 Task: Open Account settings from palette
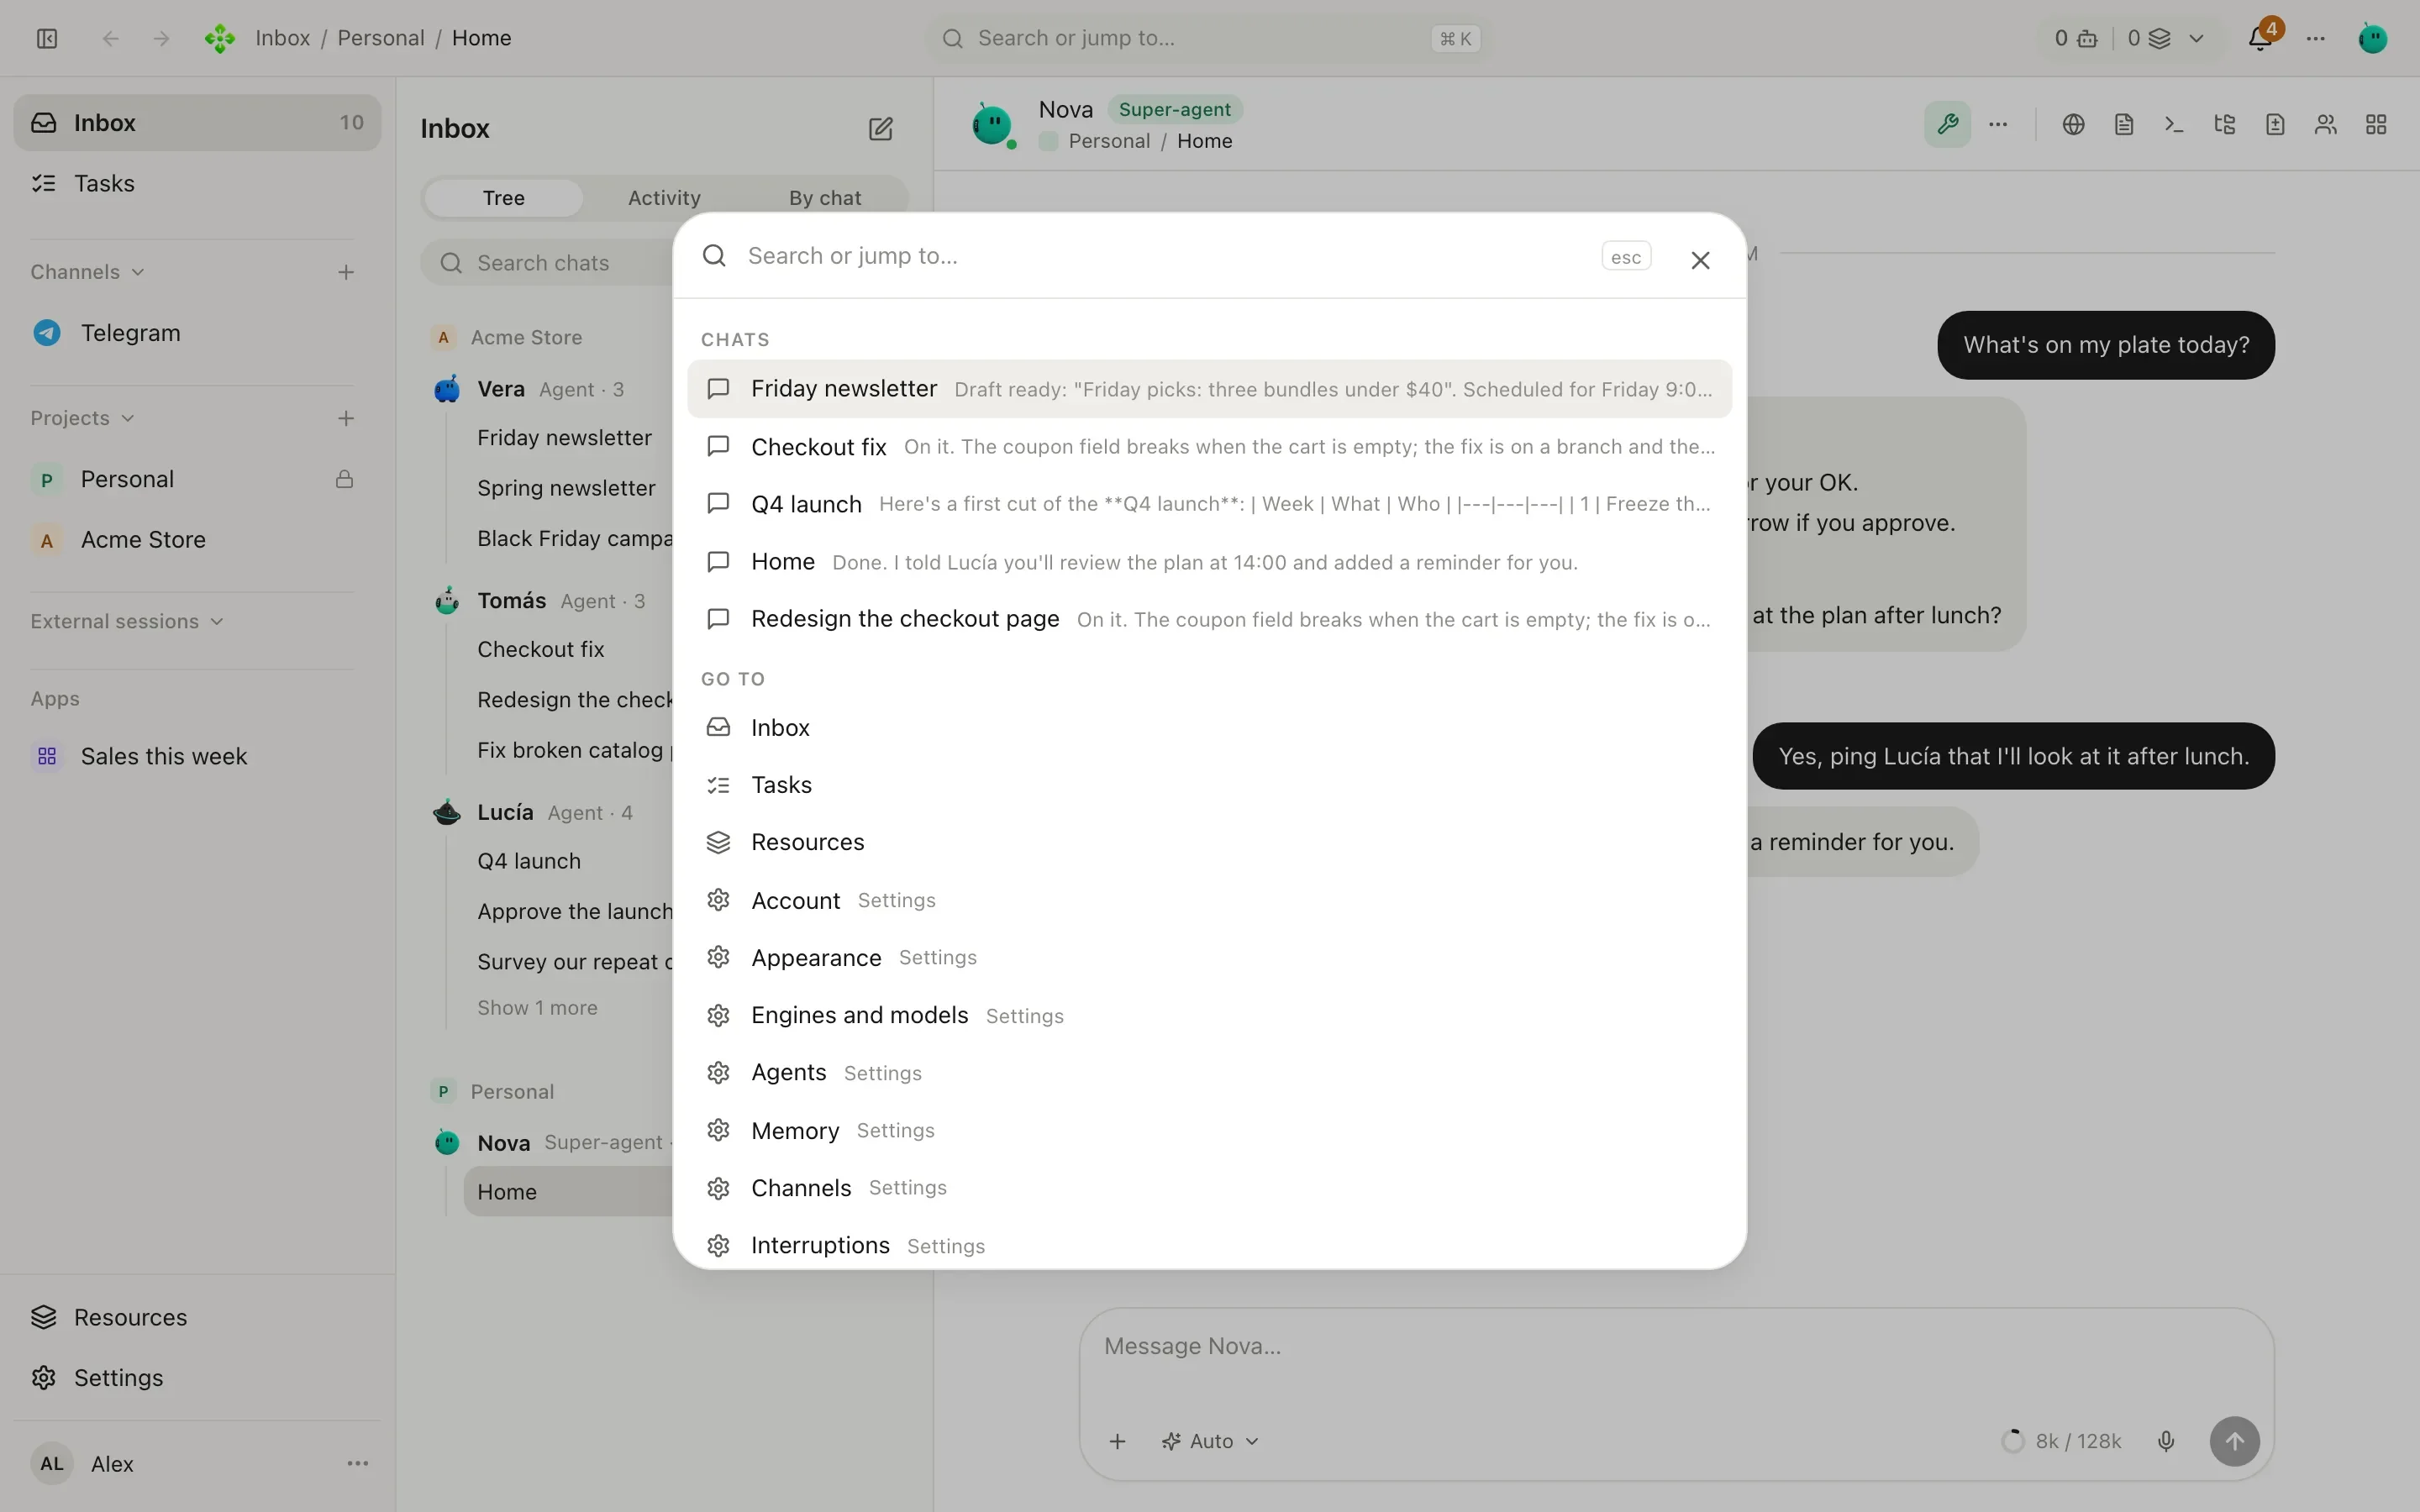[x=1209, y=900]
